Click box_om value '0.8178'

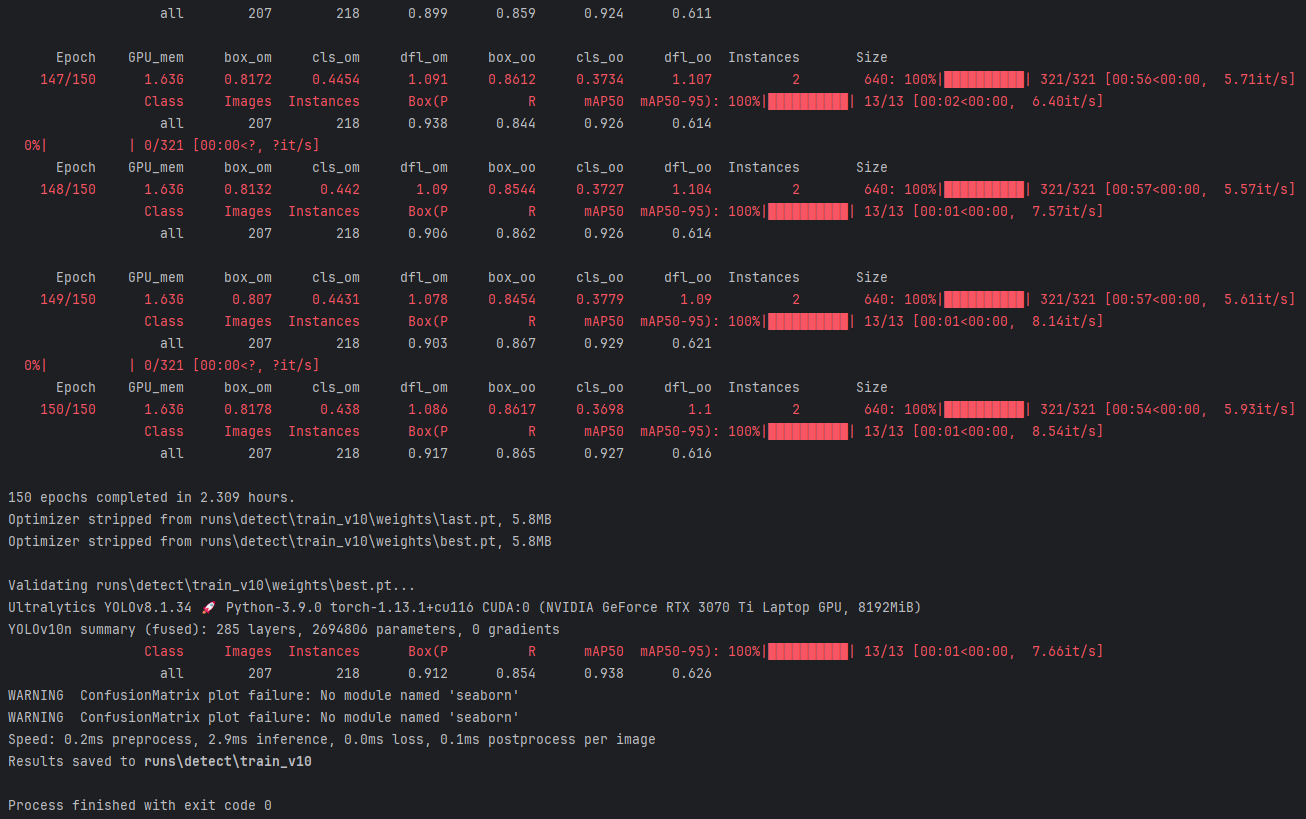pos(248,409)
